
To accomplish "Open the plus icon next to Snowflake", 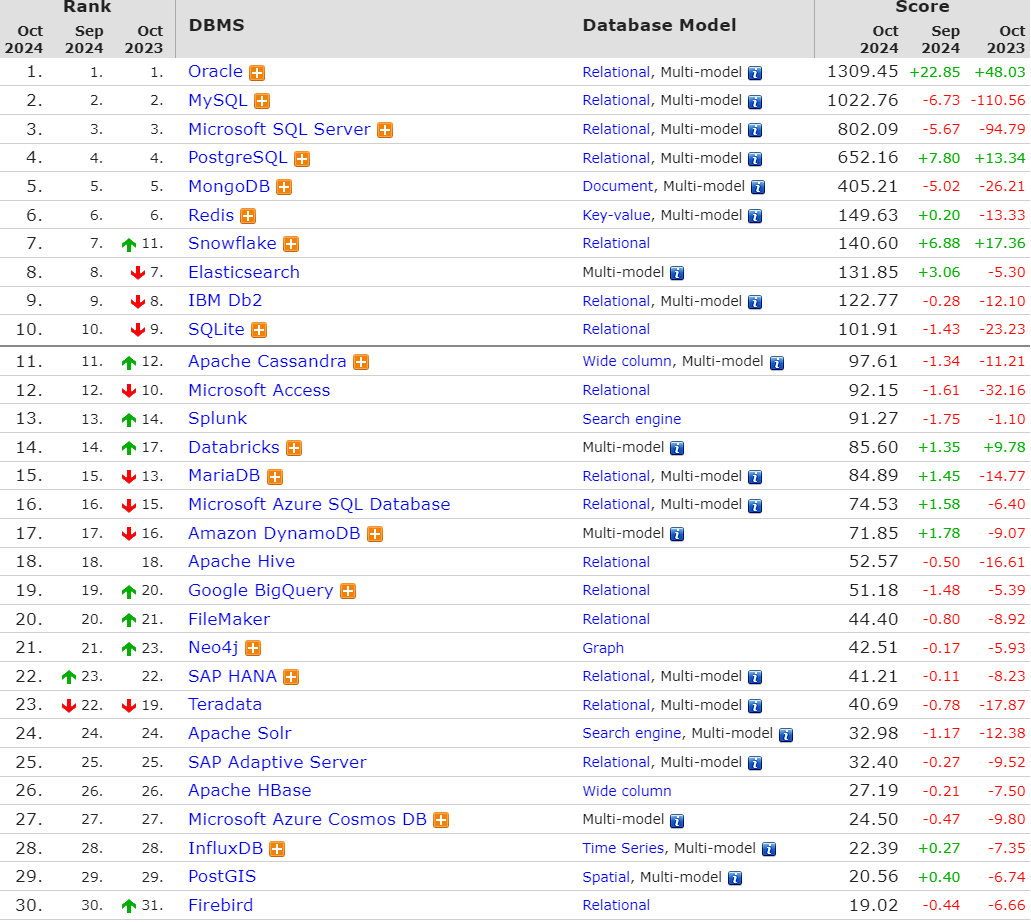I will coord(291,245).
